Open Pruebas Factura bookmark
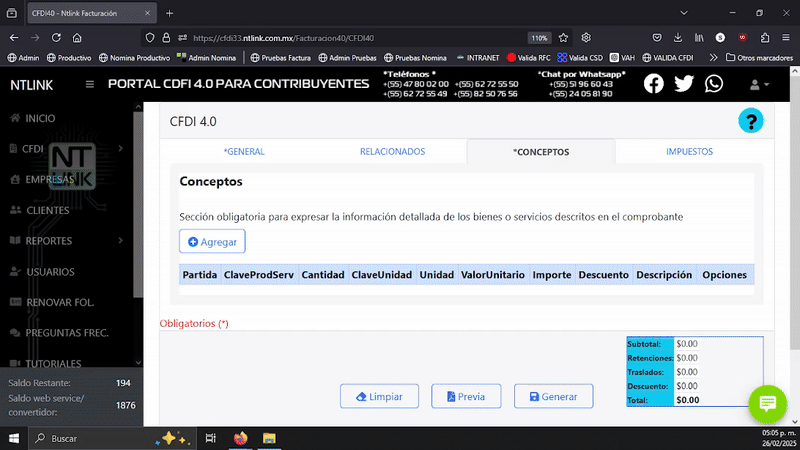Viewport: 800px width, 450px height. pos(280,58)
